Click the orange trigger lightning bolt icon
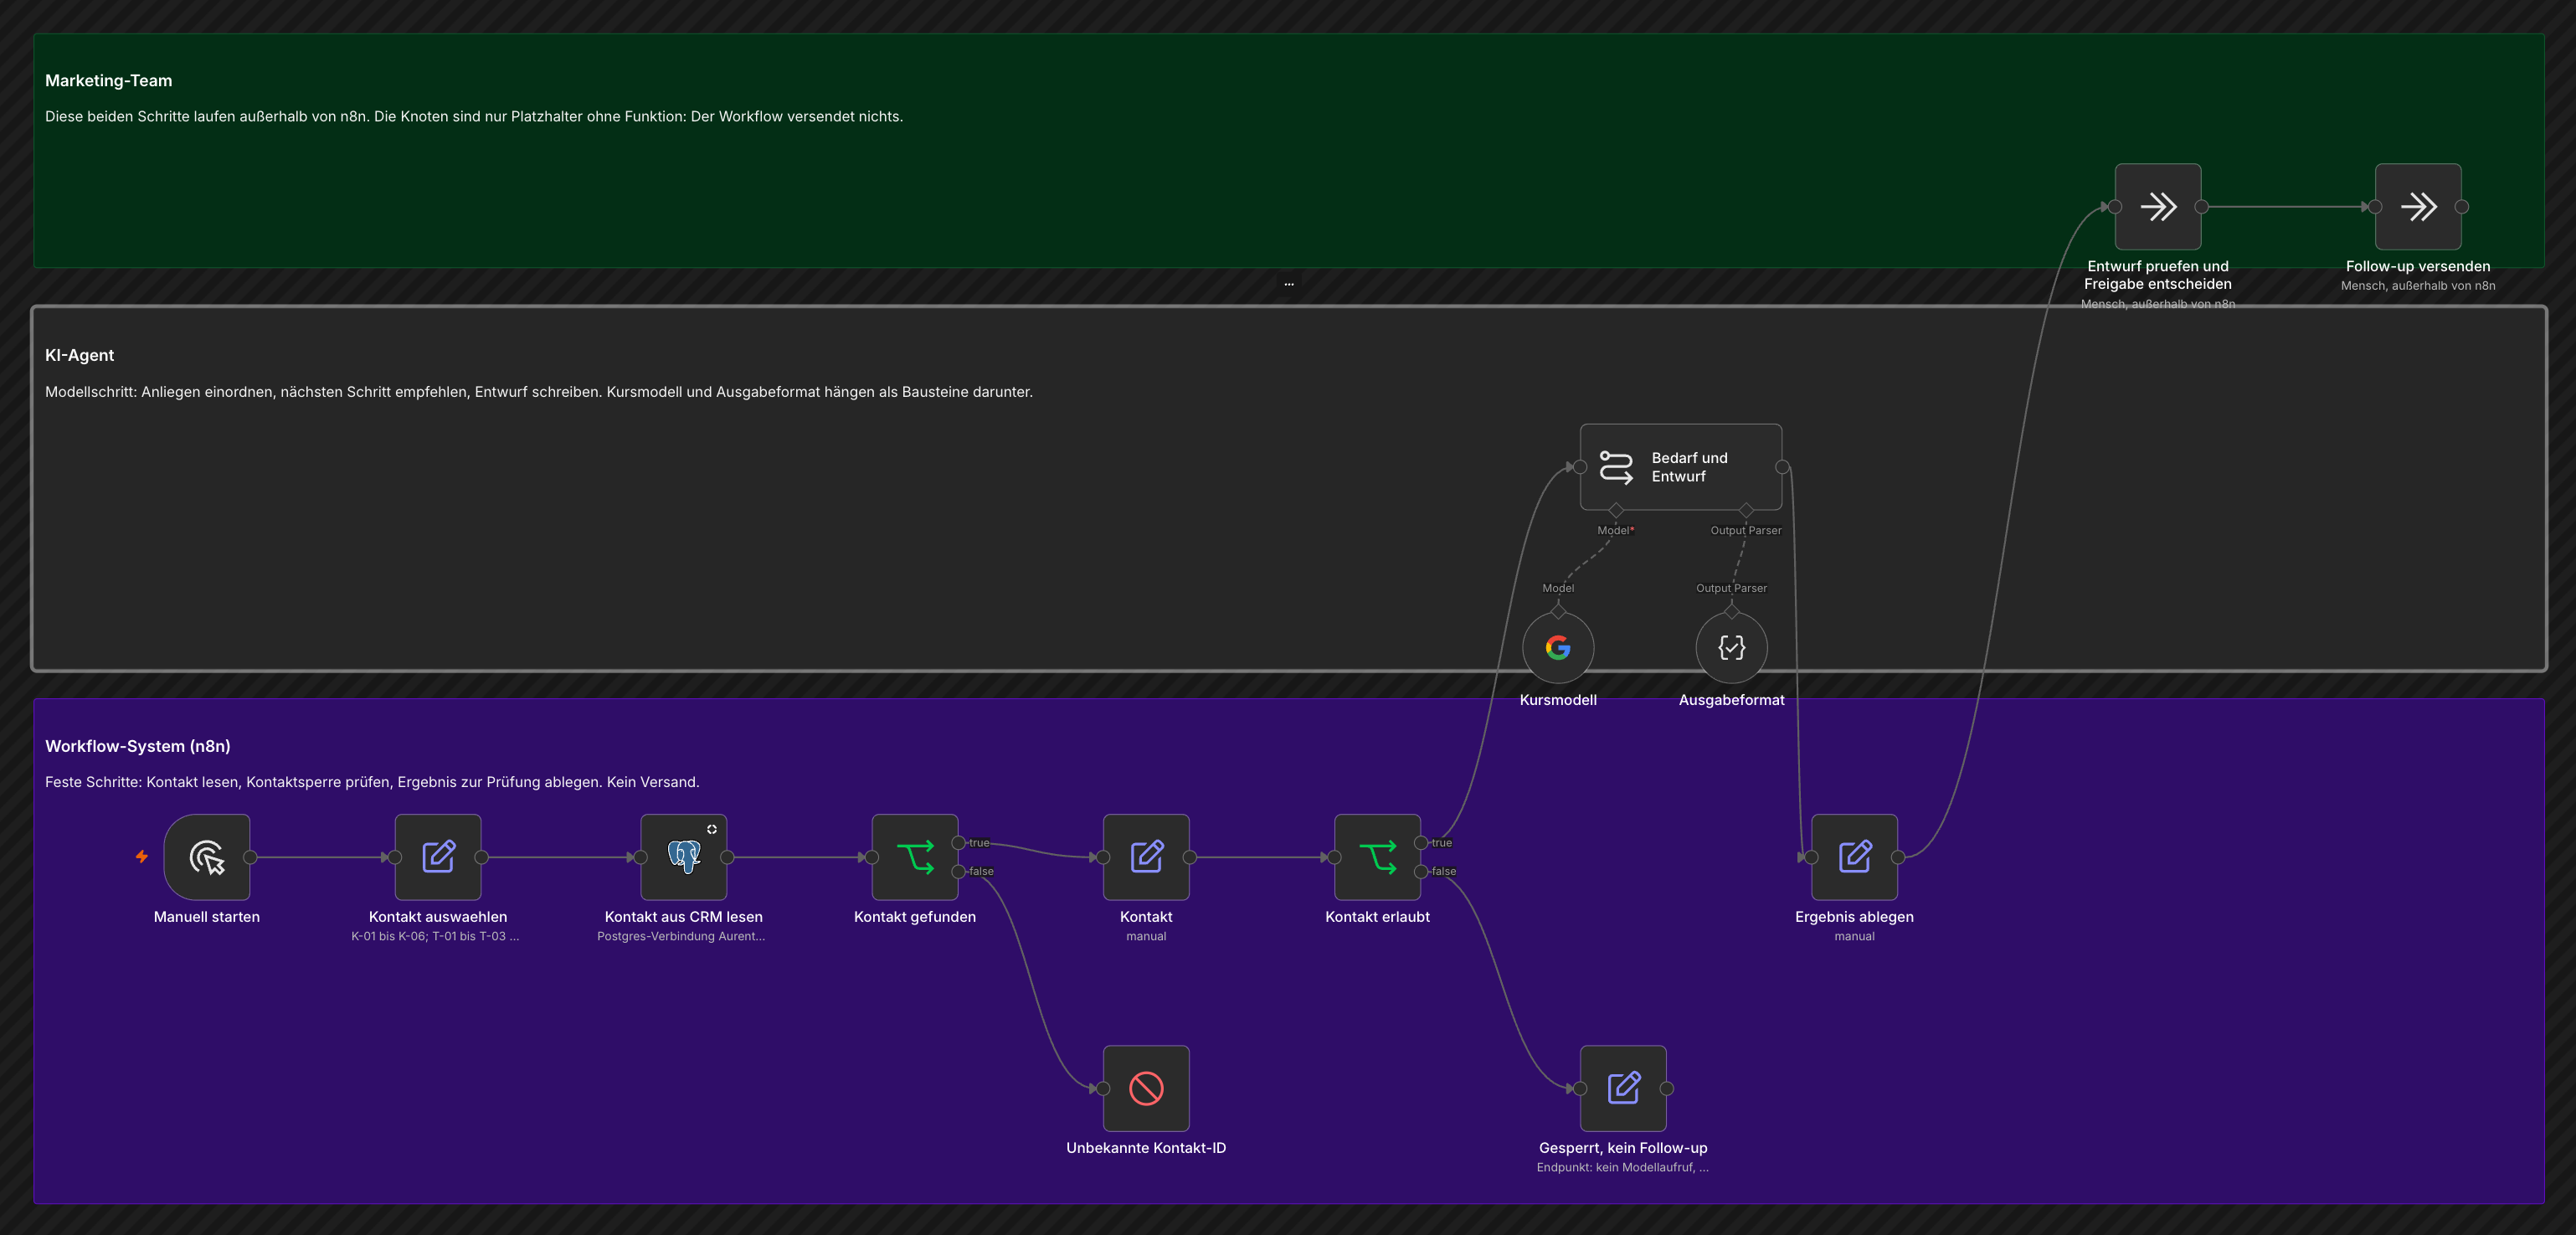Image resolution: width=2576 pixels, height=1235 pixels. pyautogui.click(x=142, y=857)
